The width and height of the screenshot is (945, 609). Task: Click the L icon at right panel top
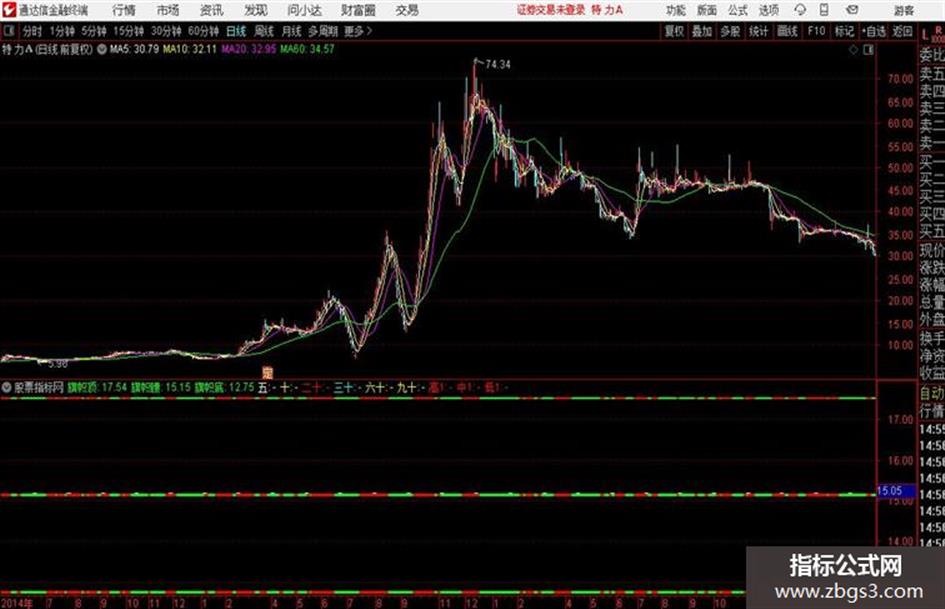[925, 35]
